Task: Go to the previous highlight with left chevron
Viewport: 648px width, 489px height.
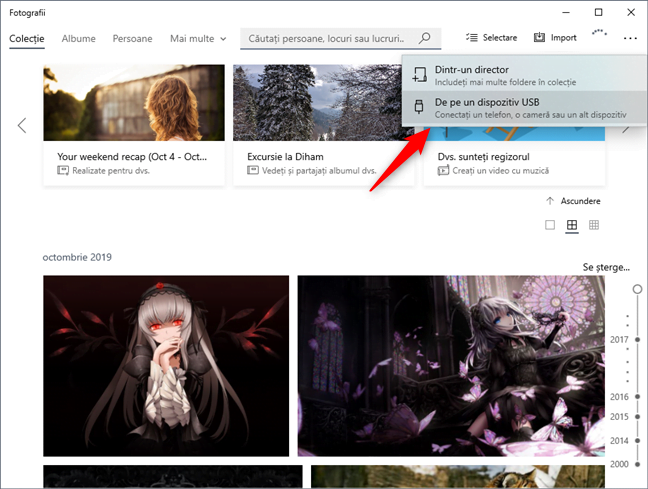Action: 22,125
